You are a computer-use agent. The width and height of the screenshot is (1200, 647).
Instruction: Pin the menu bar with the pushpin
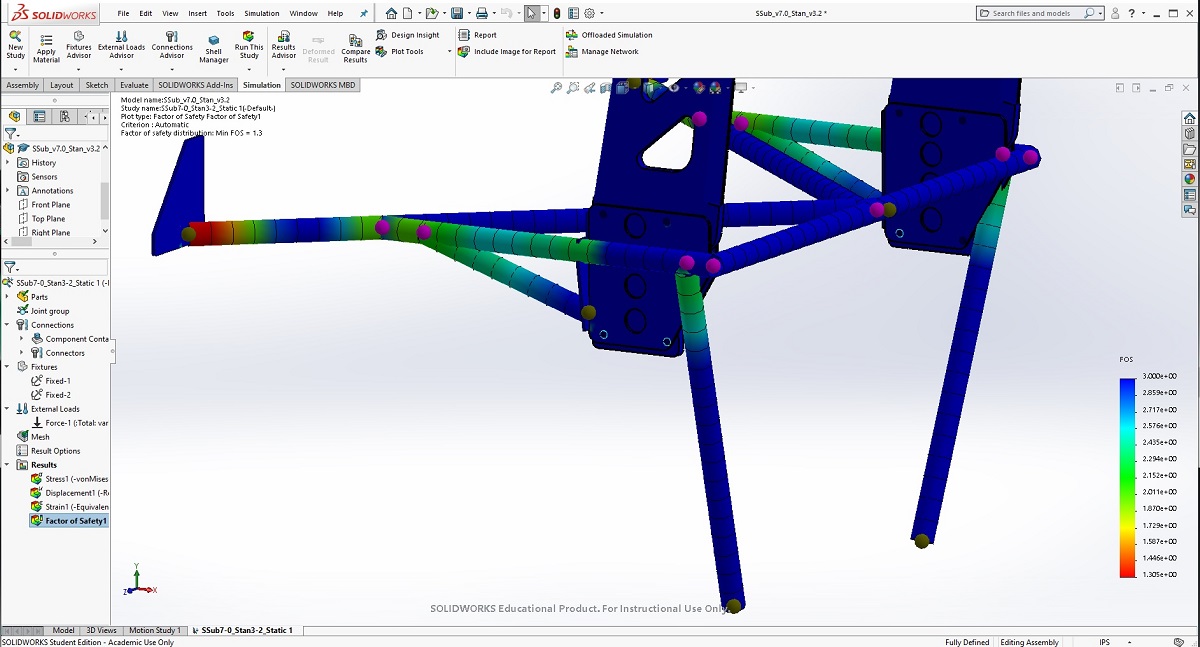coord(363,14)
